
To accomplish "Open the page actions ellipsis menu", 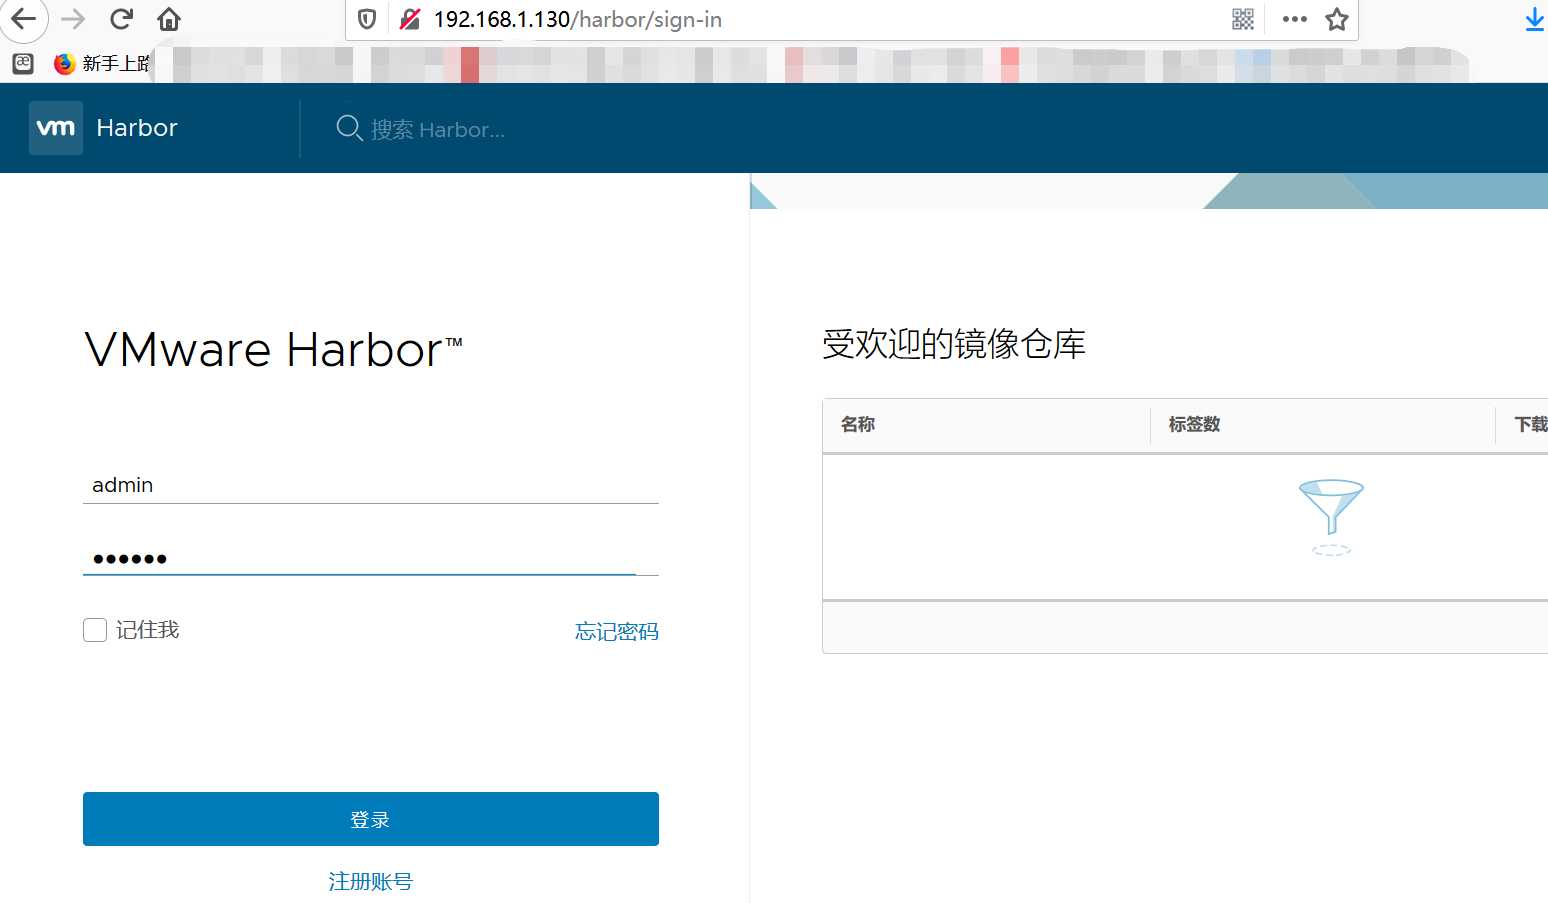I will (1294, 19).
